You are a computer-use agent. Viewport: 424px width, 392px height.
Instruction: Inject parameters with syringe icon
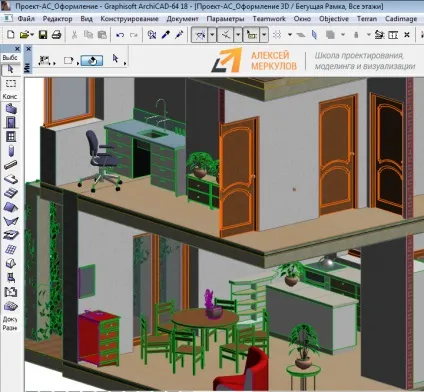pyautogui.click(x=179, y=34)
